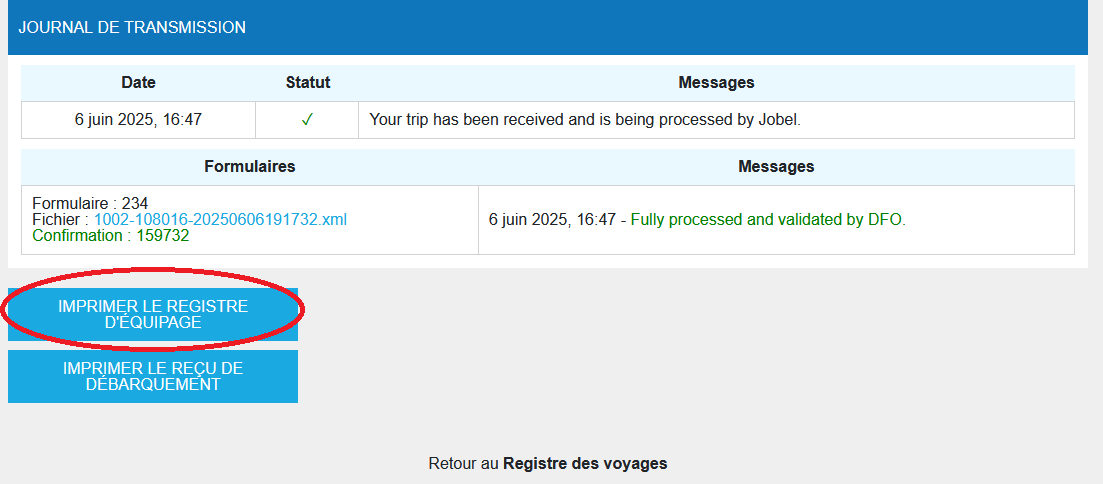Image resolution: width=1103 pixels, height=484 pixels.
Task: Open the 1002-108016-20250606191732.xml file link
Action: (220, 219)
